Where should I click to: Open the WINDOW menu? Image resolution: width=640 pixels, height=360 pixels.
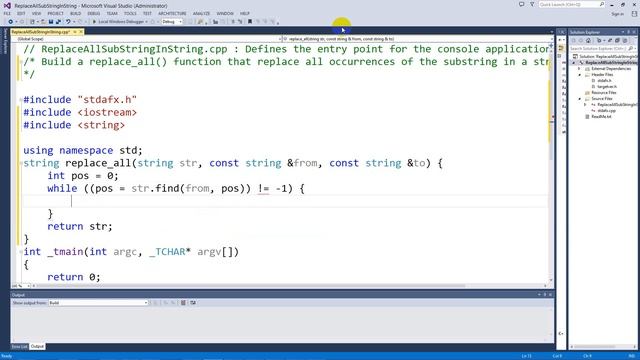[x=225, y=13]
